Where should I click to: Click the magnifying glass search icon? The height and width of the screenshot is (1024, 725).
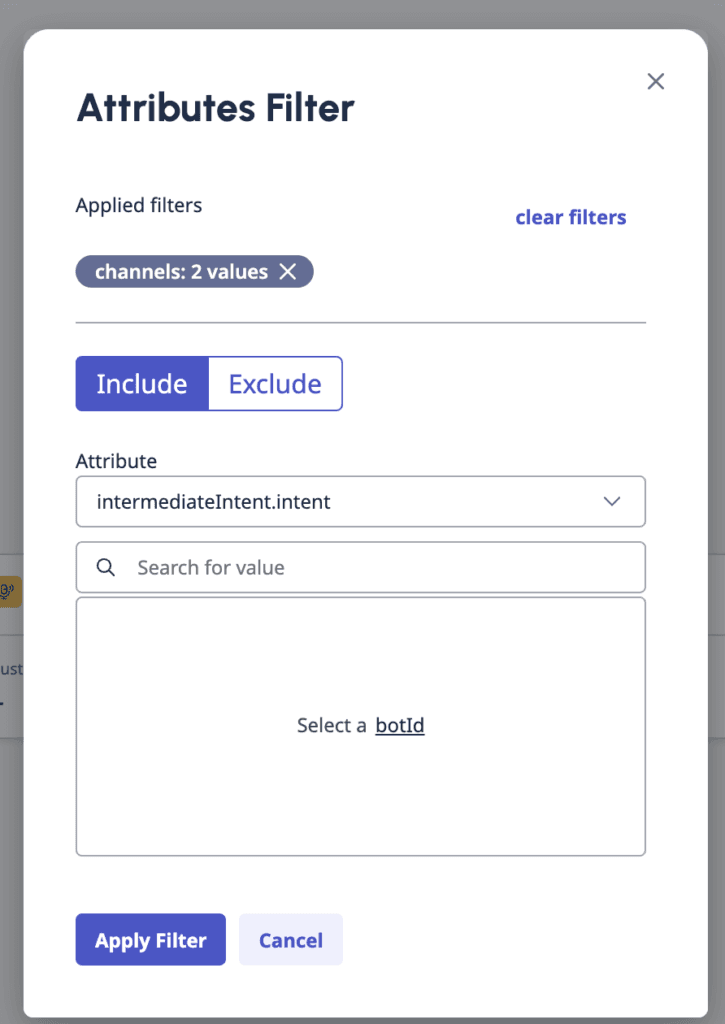click(105, 567)
